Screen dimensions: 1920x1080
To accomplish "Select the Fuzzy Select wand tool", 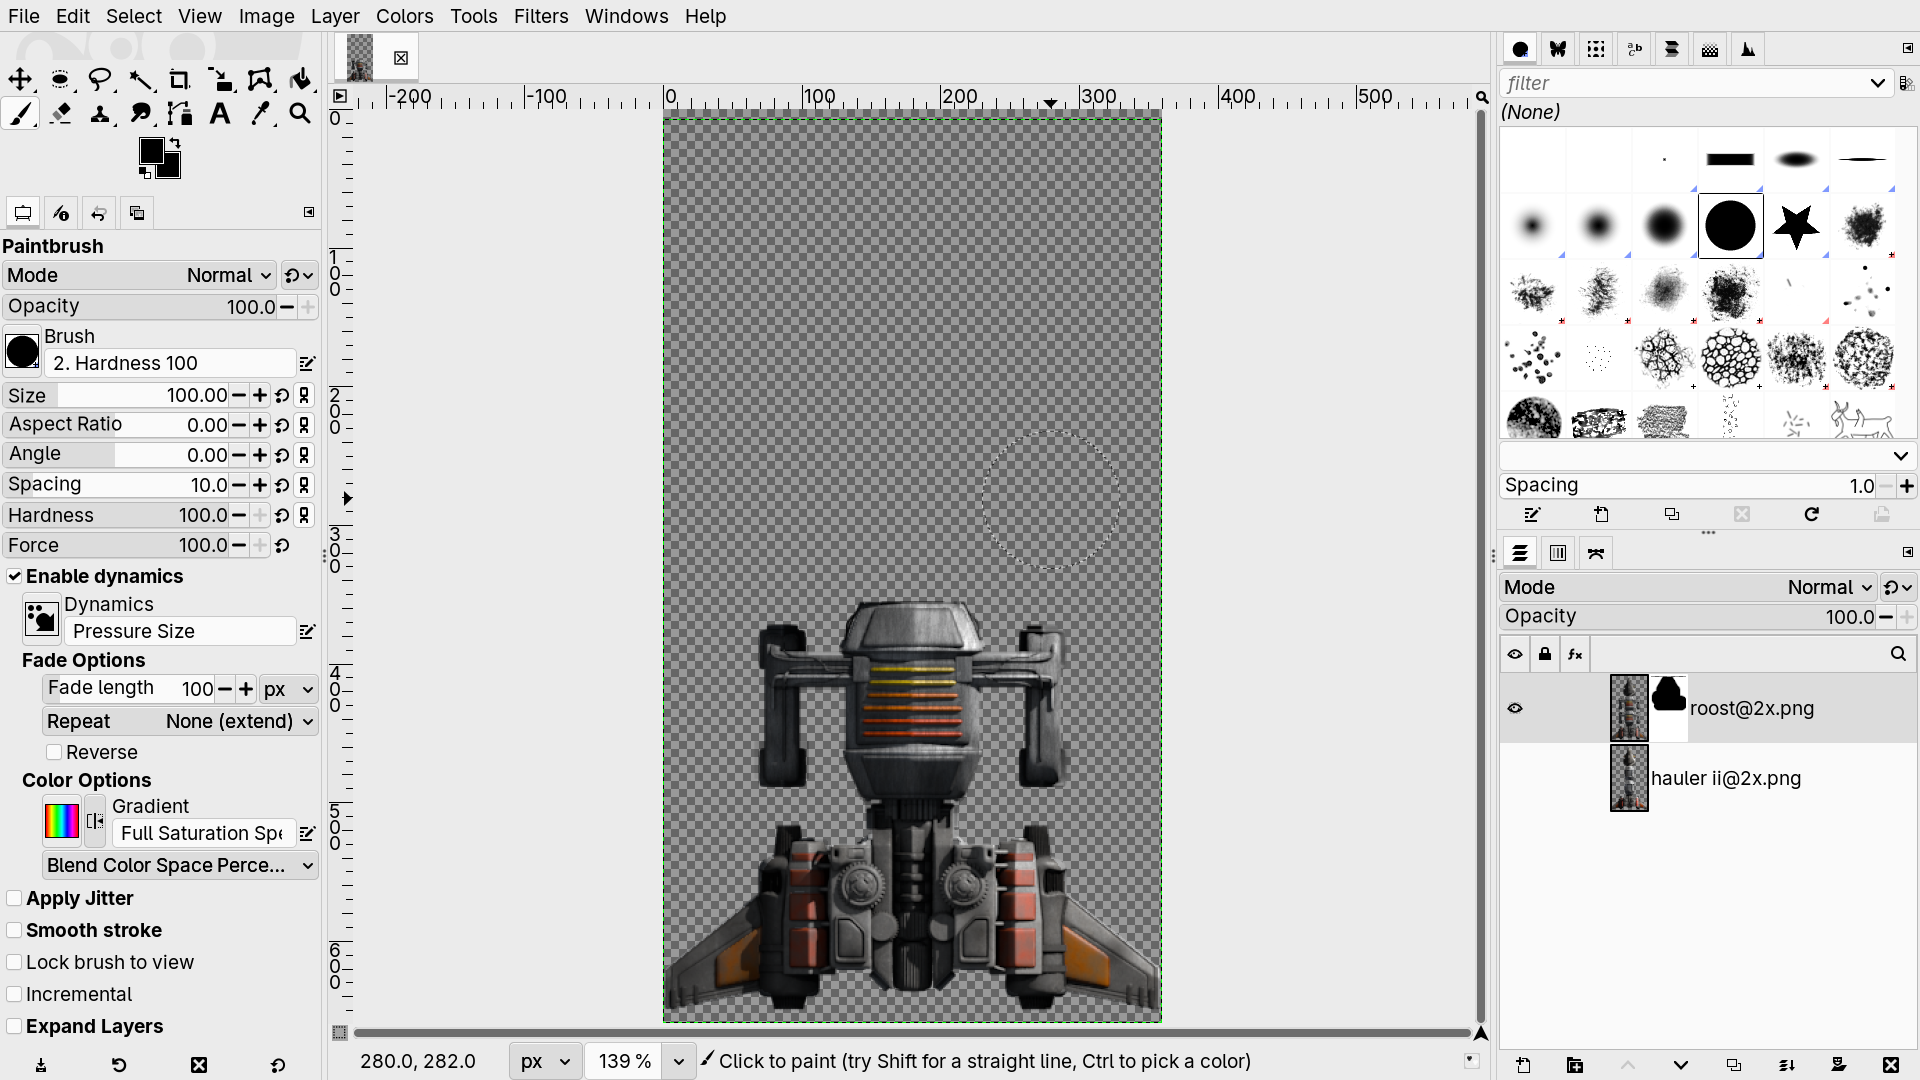I will pyautogui.click(x=140, y=80).
